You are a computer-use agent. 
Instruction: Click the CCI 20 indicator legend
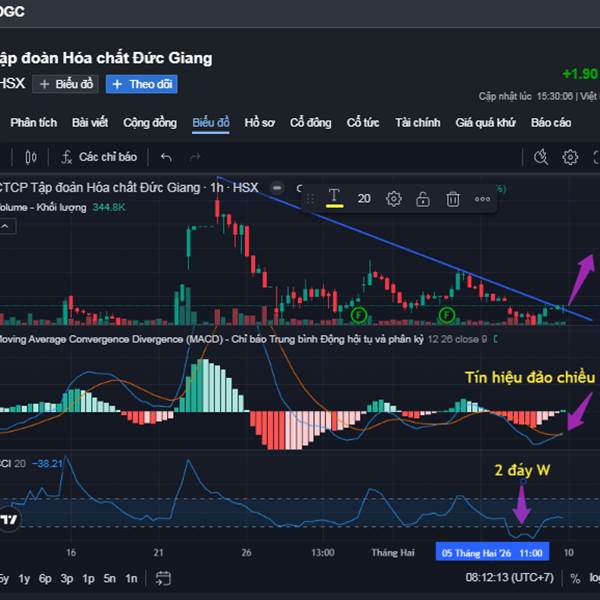[13, 464]
